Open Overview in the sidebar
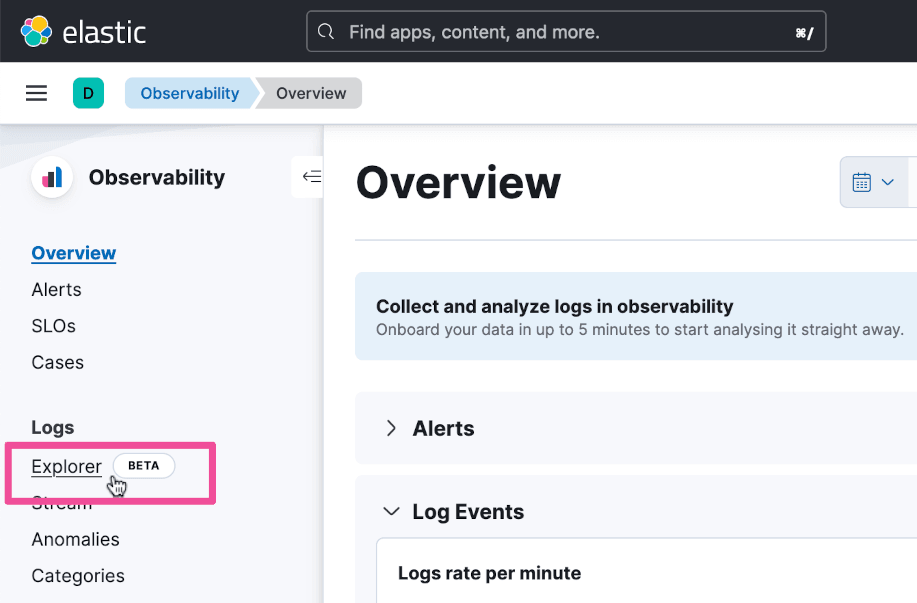 [74, 253]
